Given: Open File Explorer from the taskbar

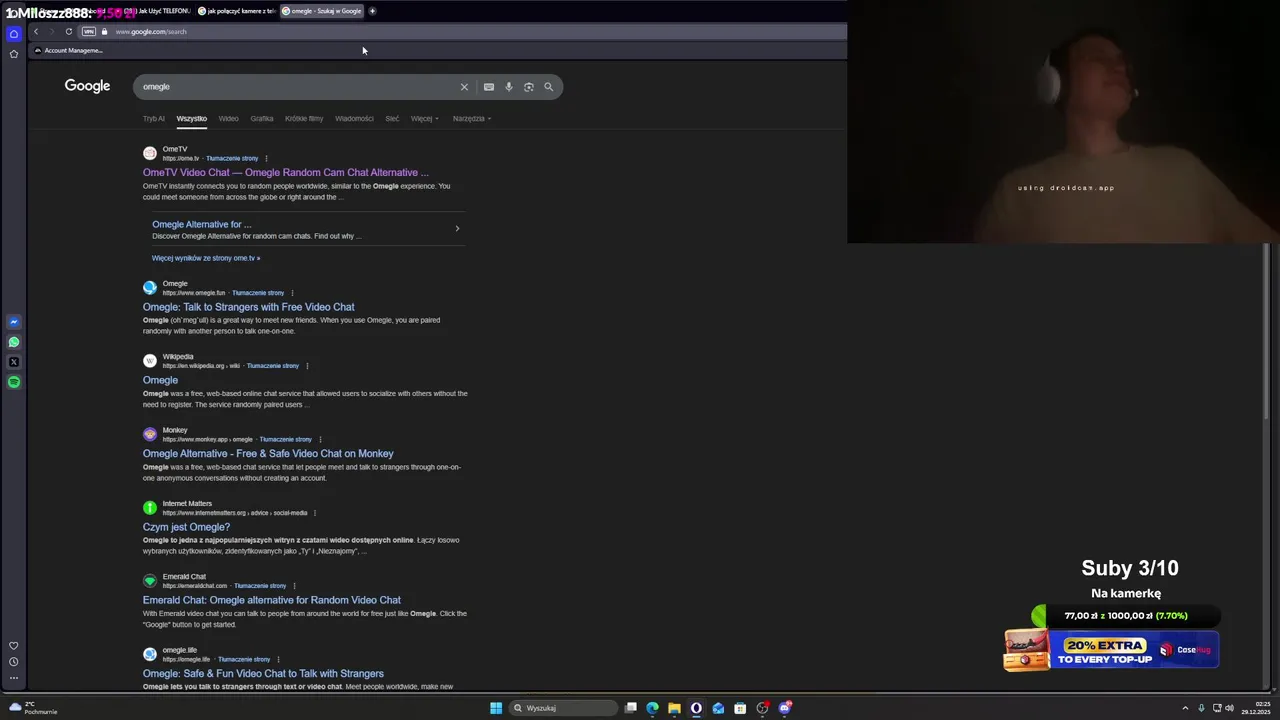Looking at the screenshot, I should [x=674, y=708].
